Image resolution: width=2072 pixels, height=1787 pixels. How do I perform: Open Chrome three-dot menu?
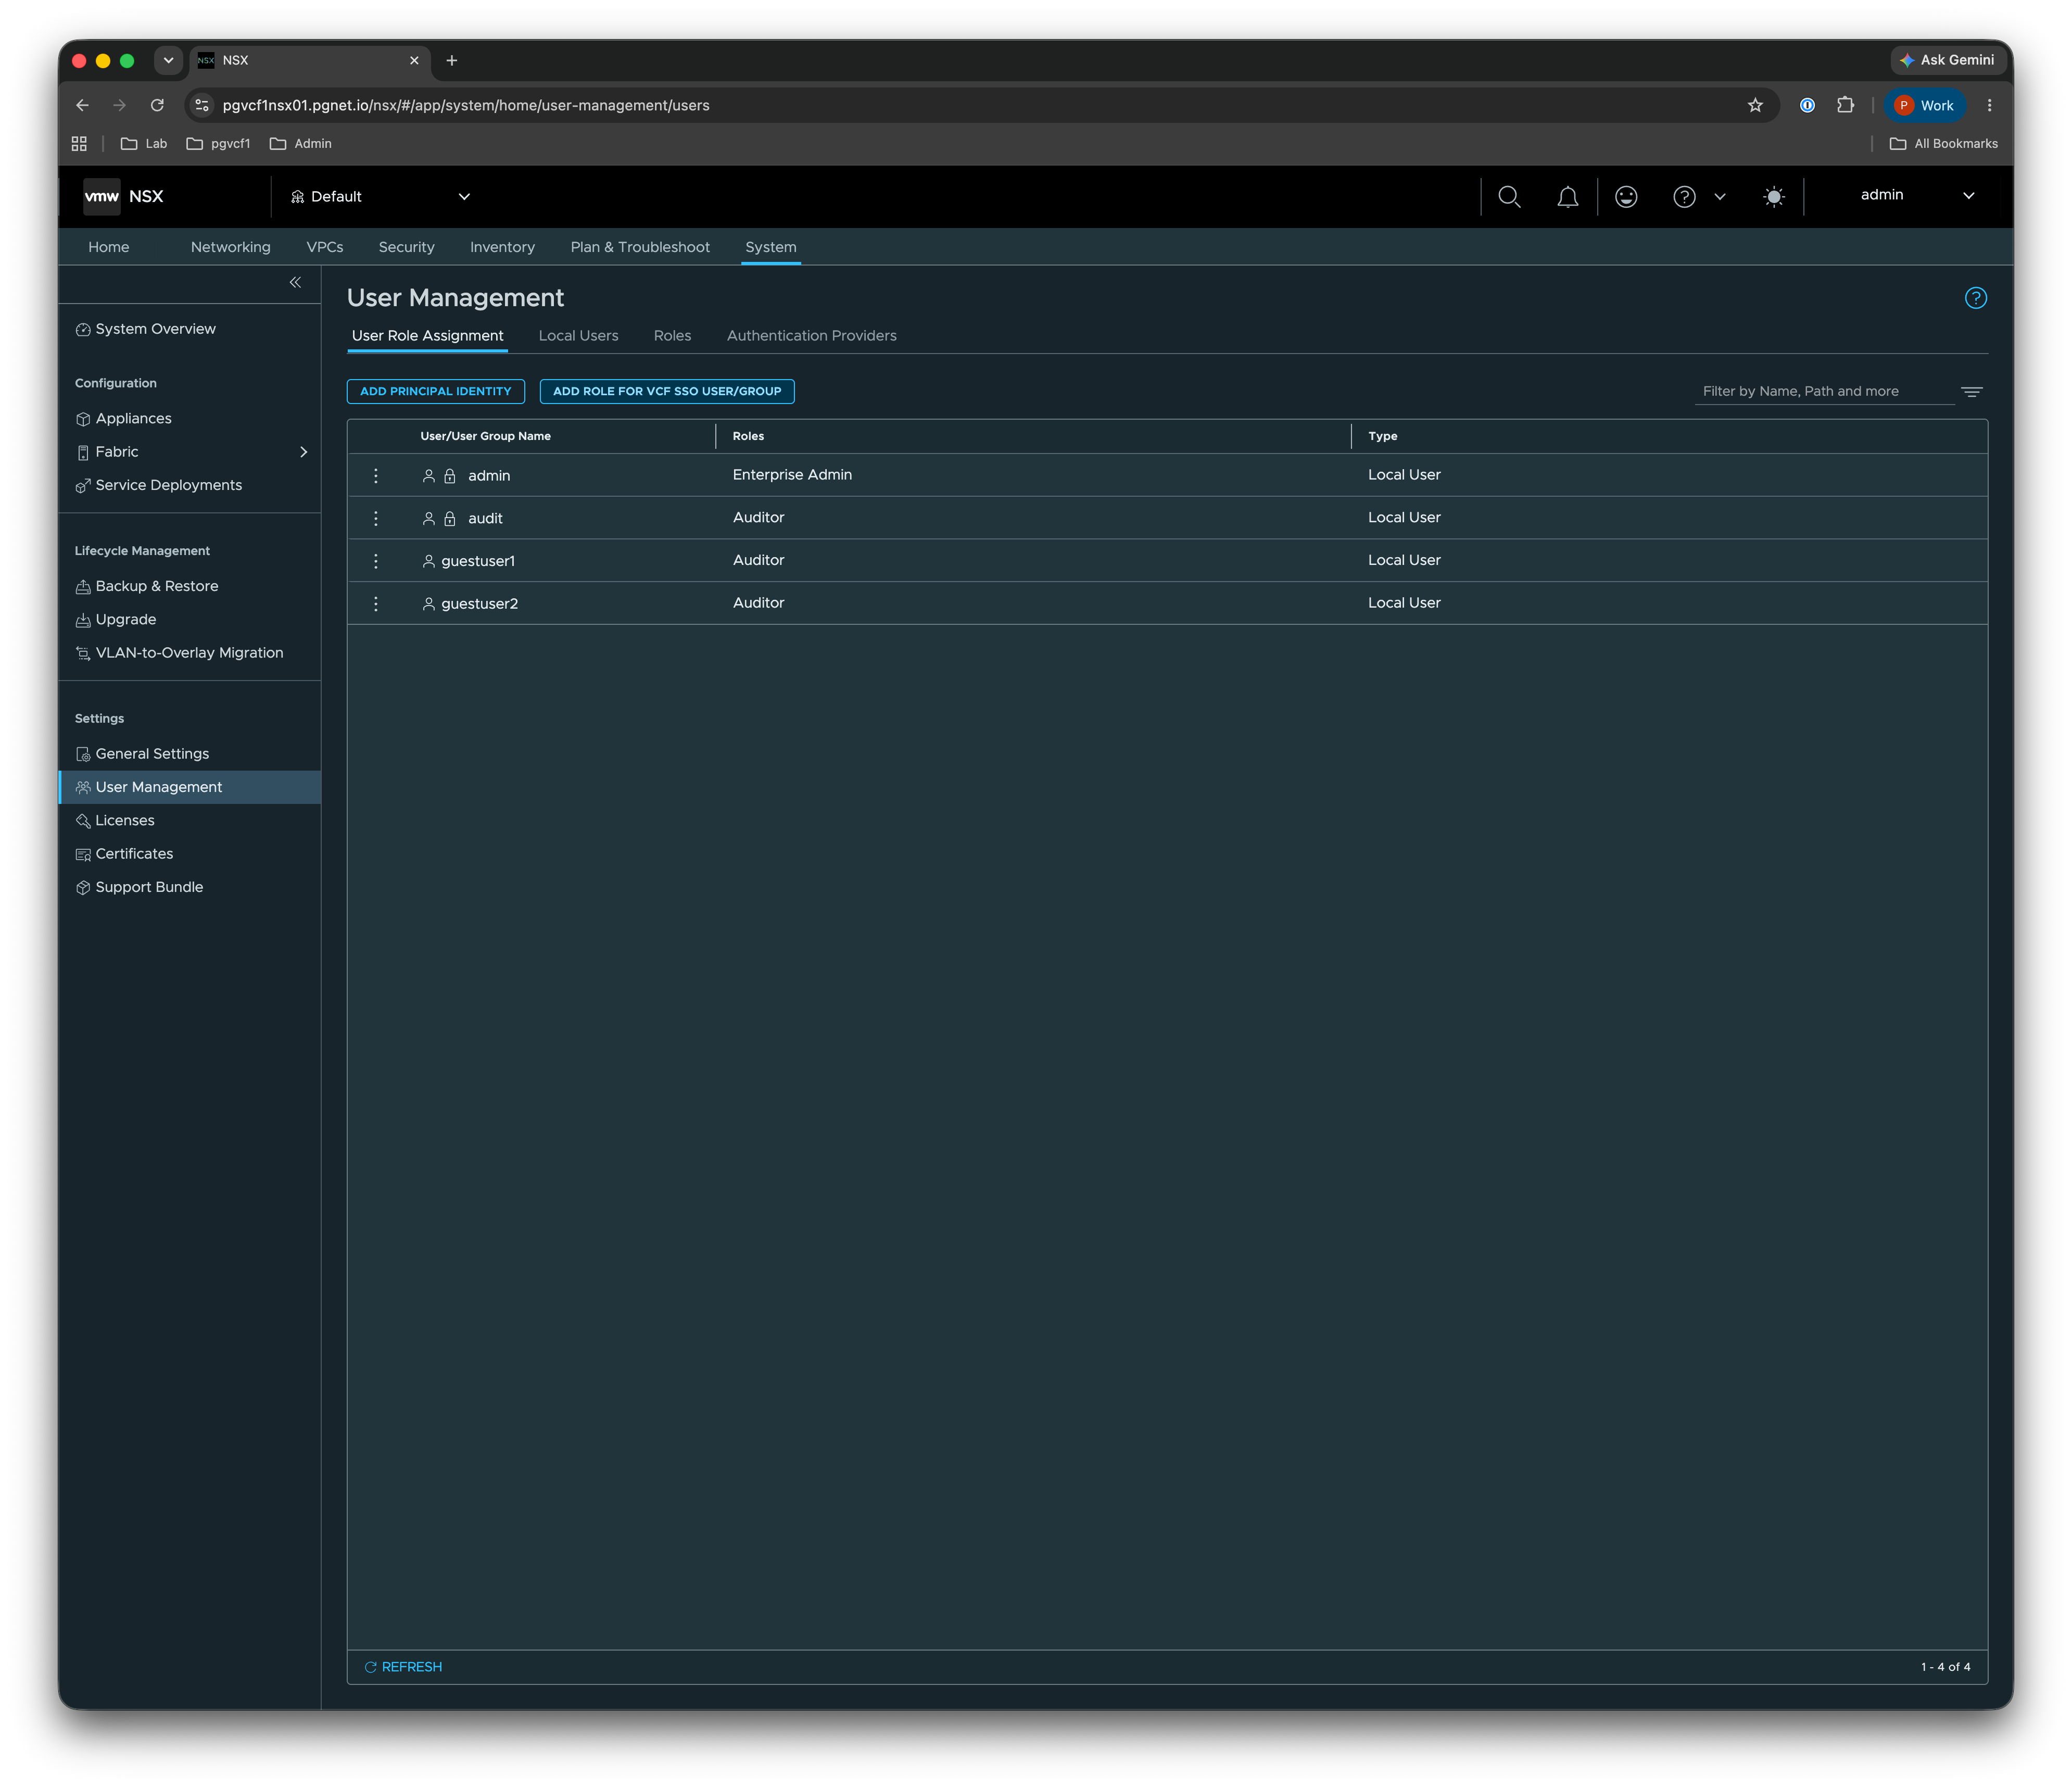point(1989,105)
